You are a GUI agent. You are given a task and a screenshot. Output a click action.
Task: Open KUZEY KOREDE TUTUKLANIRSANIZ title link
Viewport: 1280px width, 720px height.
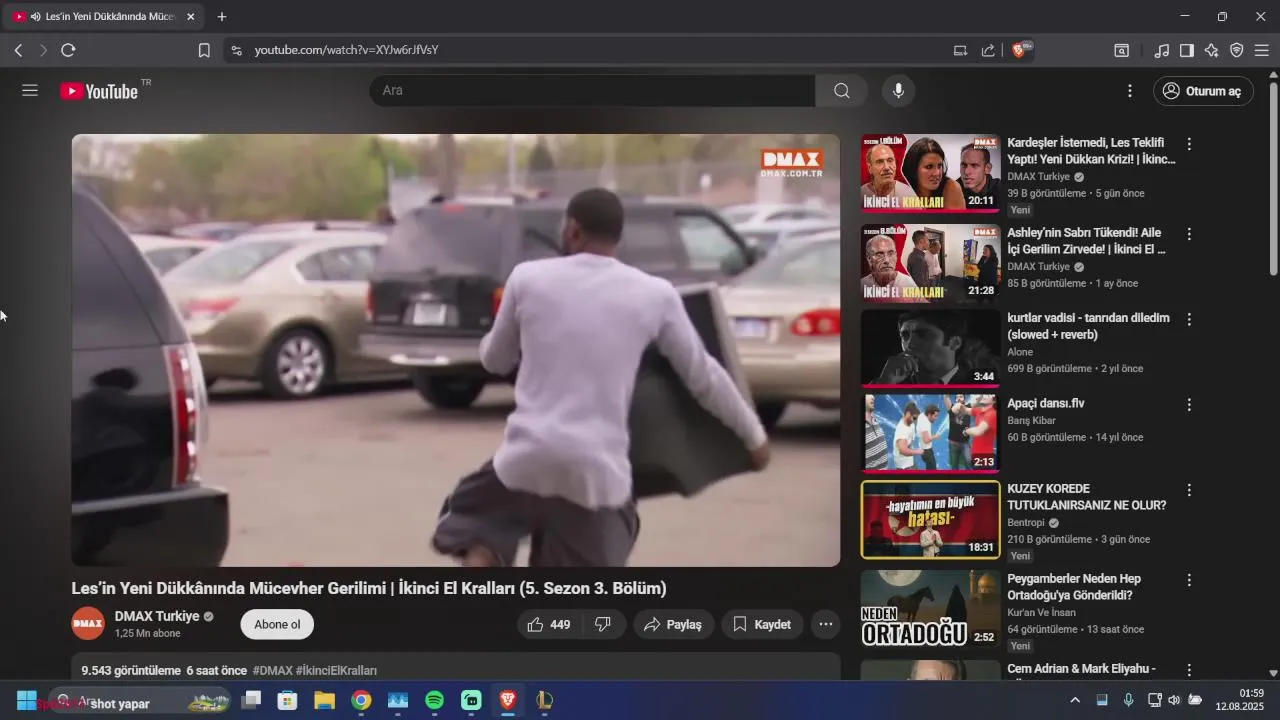click(1087, 497)
